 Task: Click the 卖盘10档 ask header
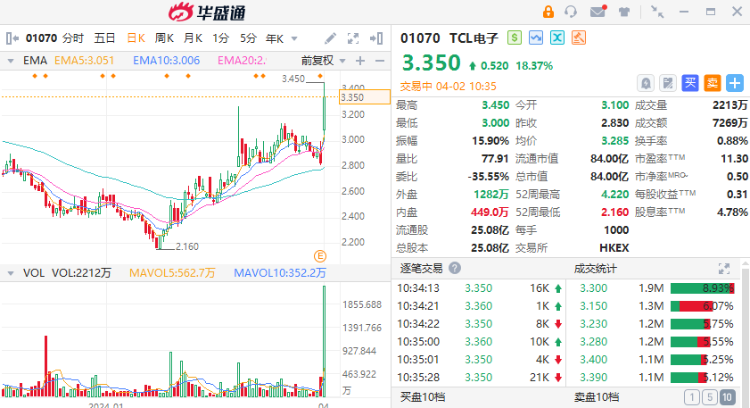(x=596, y=397)
